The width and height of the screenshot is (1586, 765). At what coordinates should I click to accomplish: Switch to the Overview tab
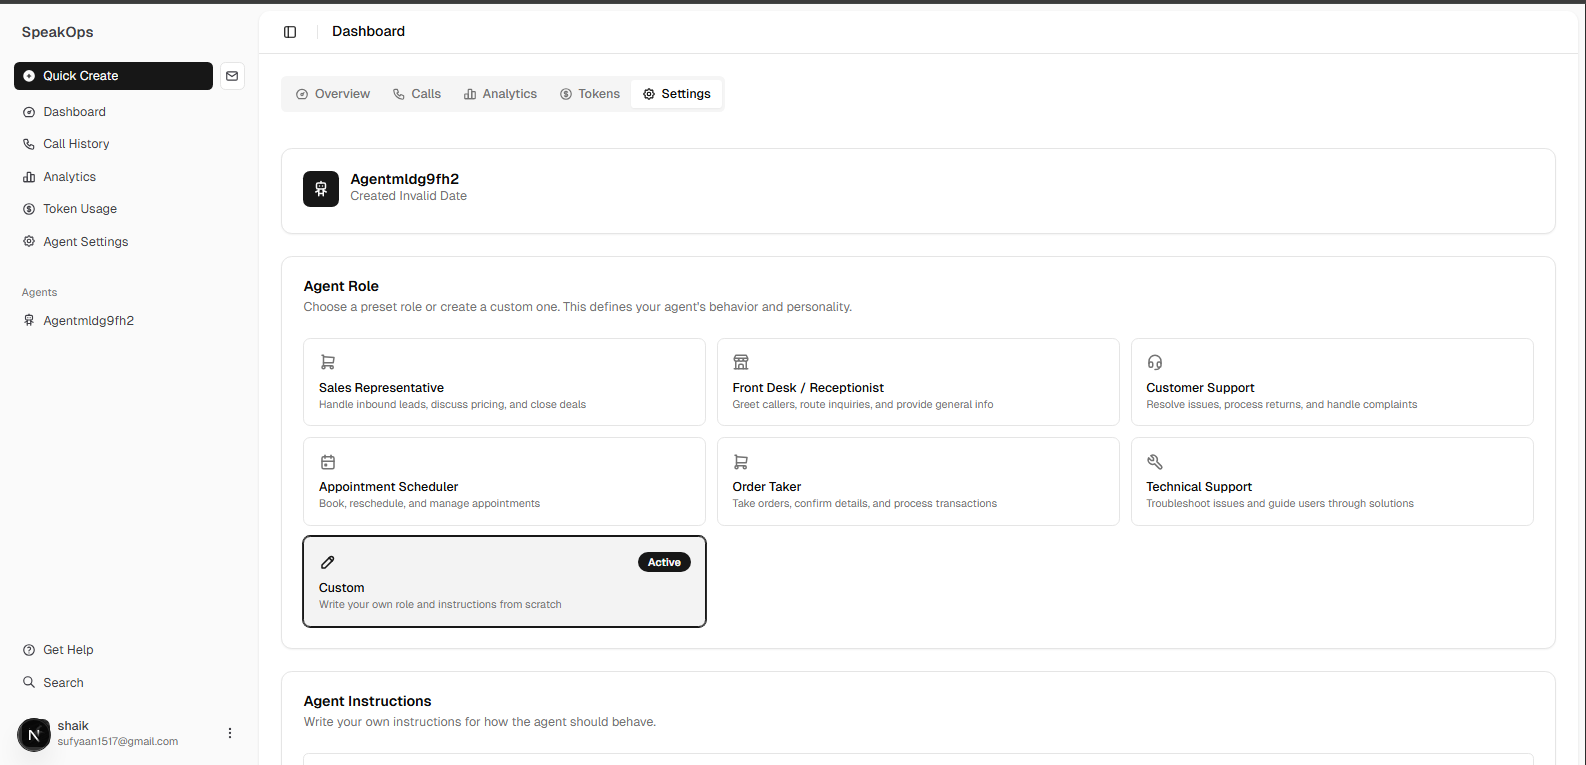pyautogui.click(x=333, y=94)
